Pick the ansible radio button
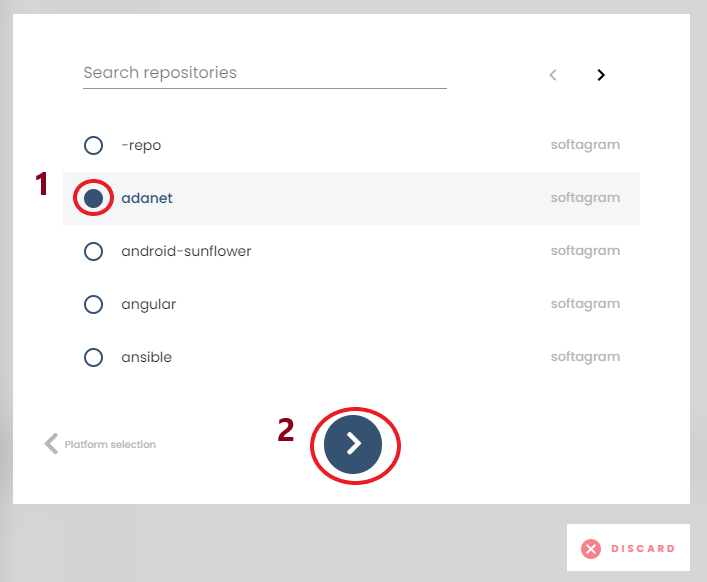Image resolution: width=707 pixels, height=582 pixels. click(x=93, y=357)
